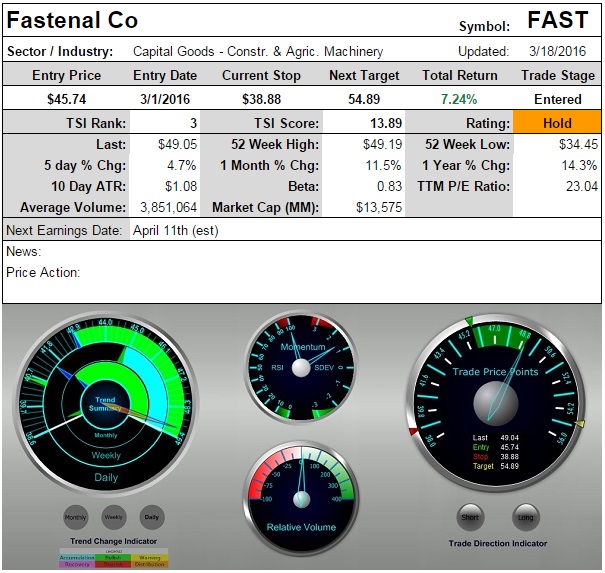Select the Trade Stage column header
605x573 pixels.
click(557, 76)
